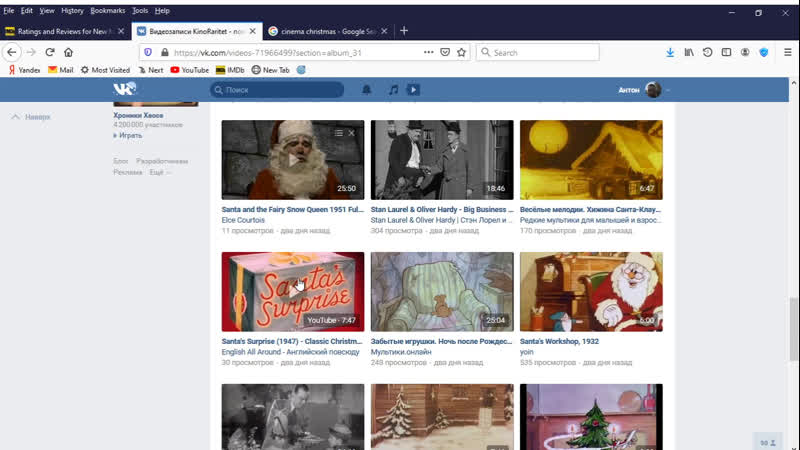800x450 pixels.
Task: Open Most Visited bookmarks folder
Action: pyautogui.click(x=105, y=70)
